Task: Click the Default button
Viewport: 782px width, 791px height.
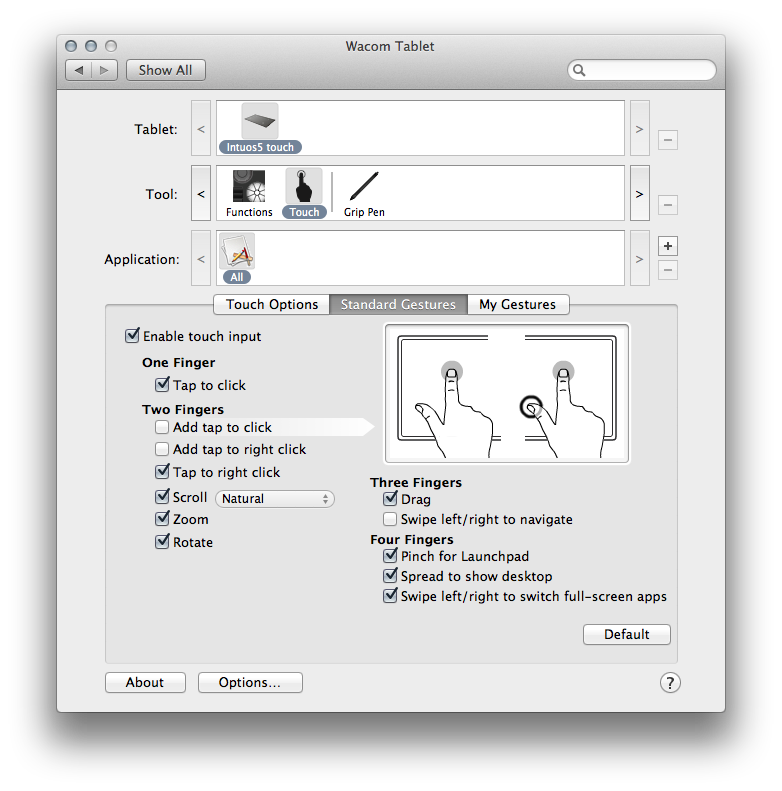Action: pyautogui.click(x=627, y=634)
